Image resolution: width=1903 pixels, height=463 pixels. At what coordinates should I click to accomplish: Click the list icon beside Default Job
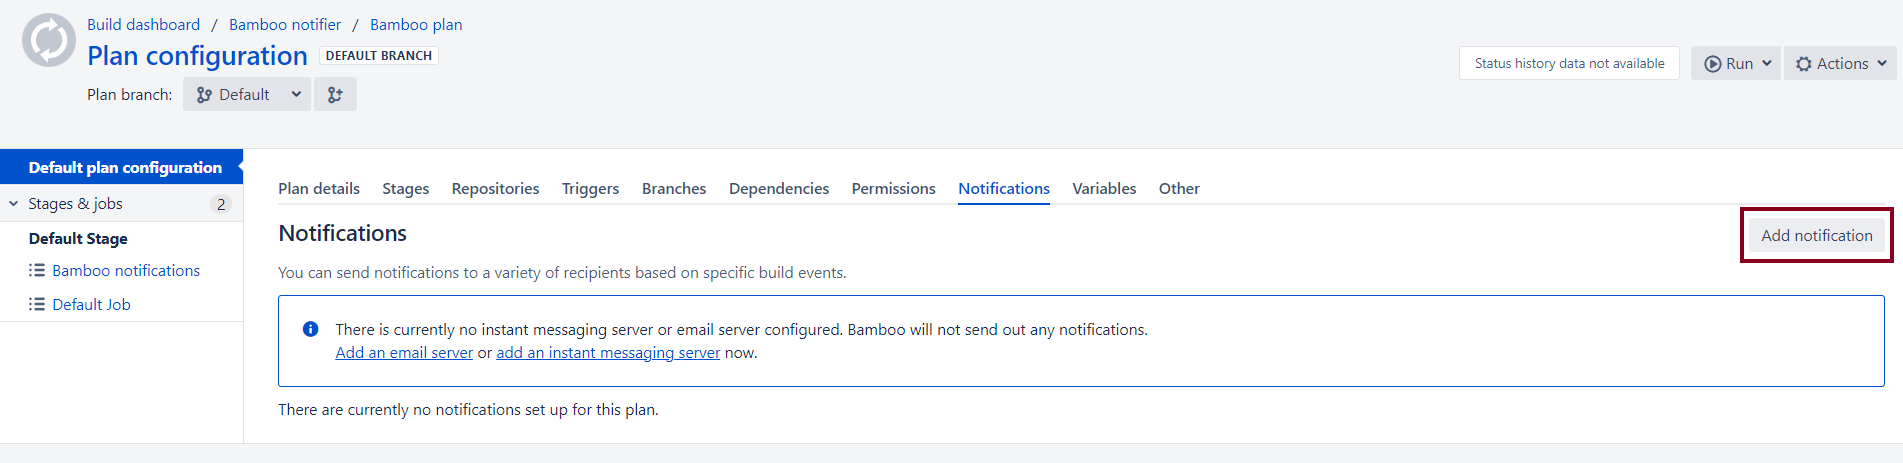pyautogui.click(x=37, y=304)
